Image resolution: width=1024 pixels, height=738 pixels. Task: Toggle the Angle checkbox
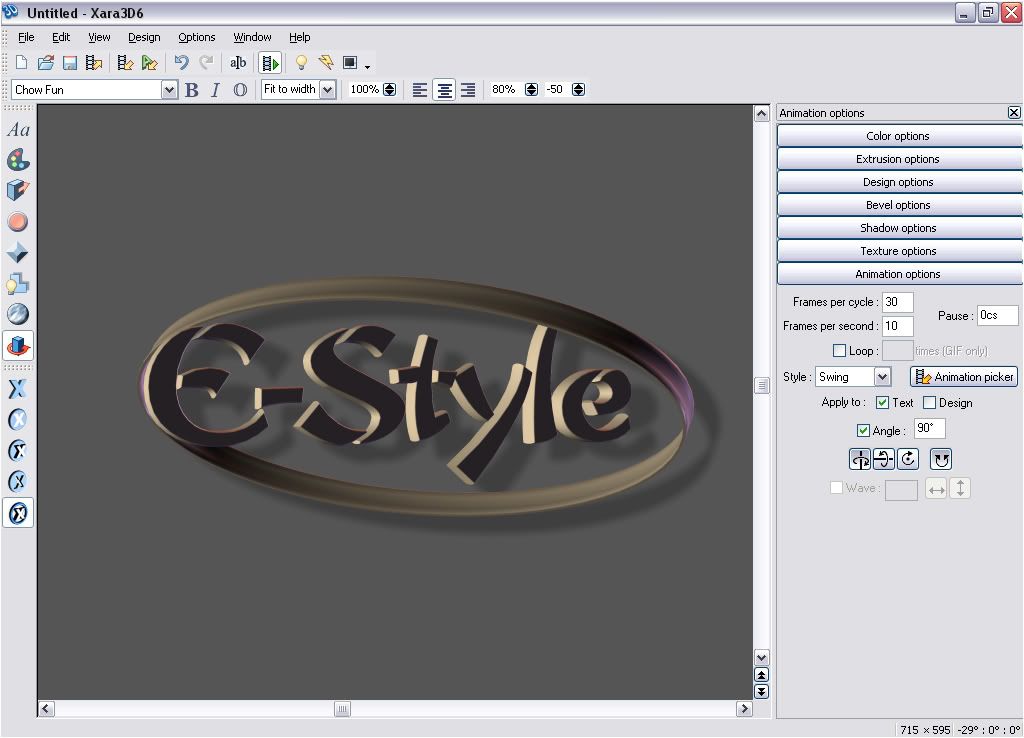tap(863, 430)
